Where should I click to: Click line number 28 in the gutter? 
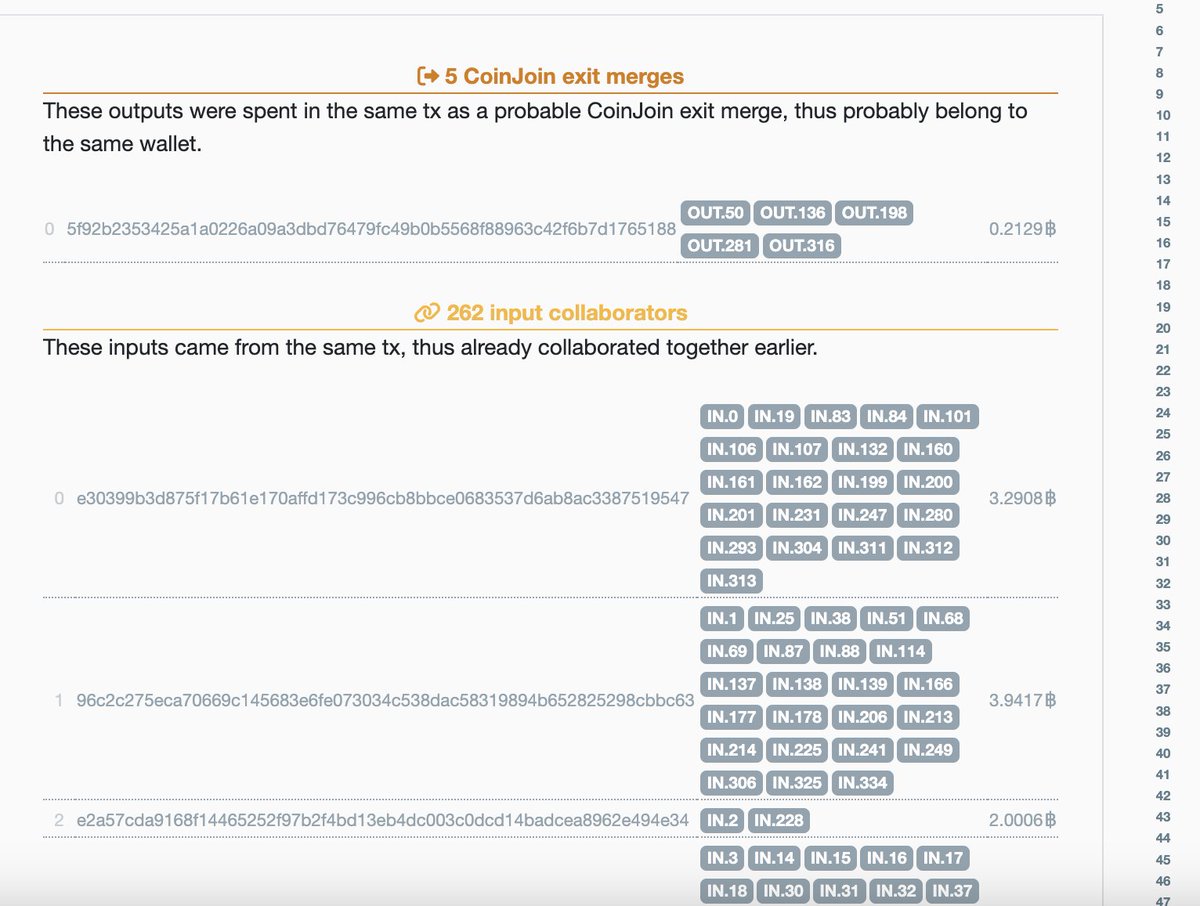tap(1162, 498)
